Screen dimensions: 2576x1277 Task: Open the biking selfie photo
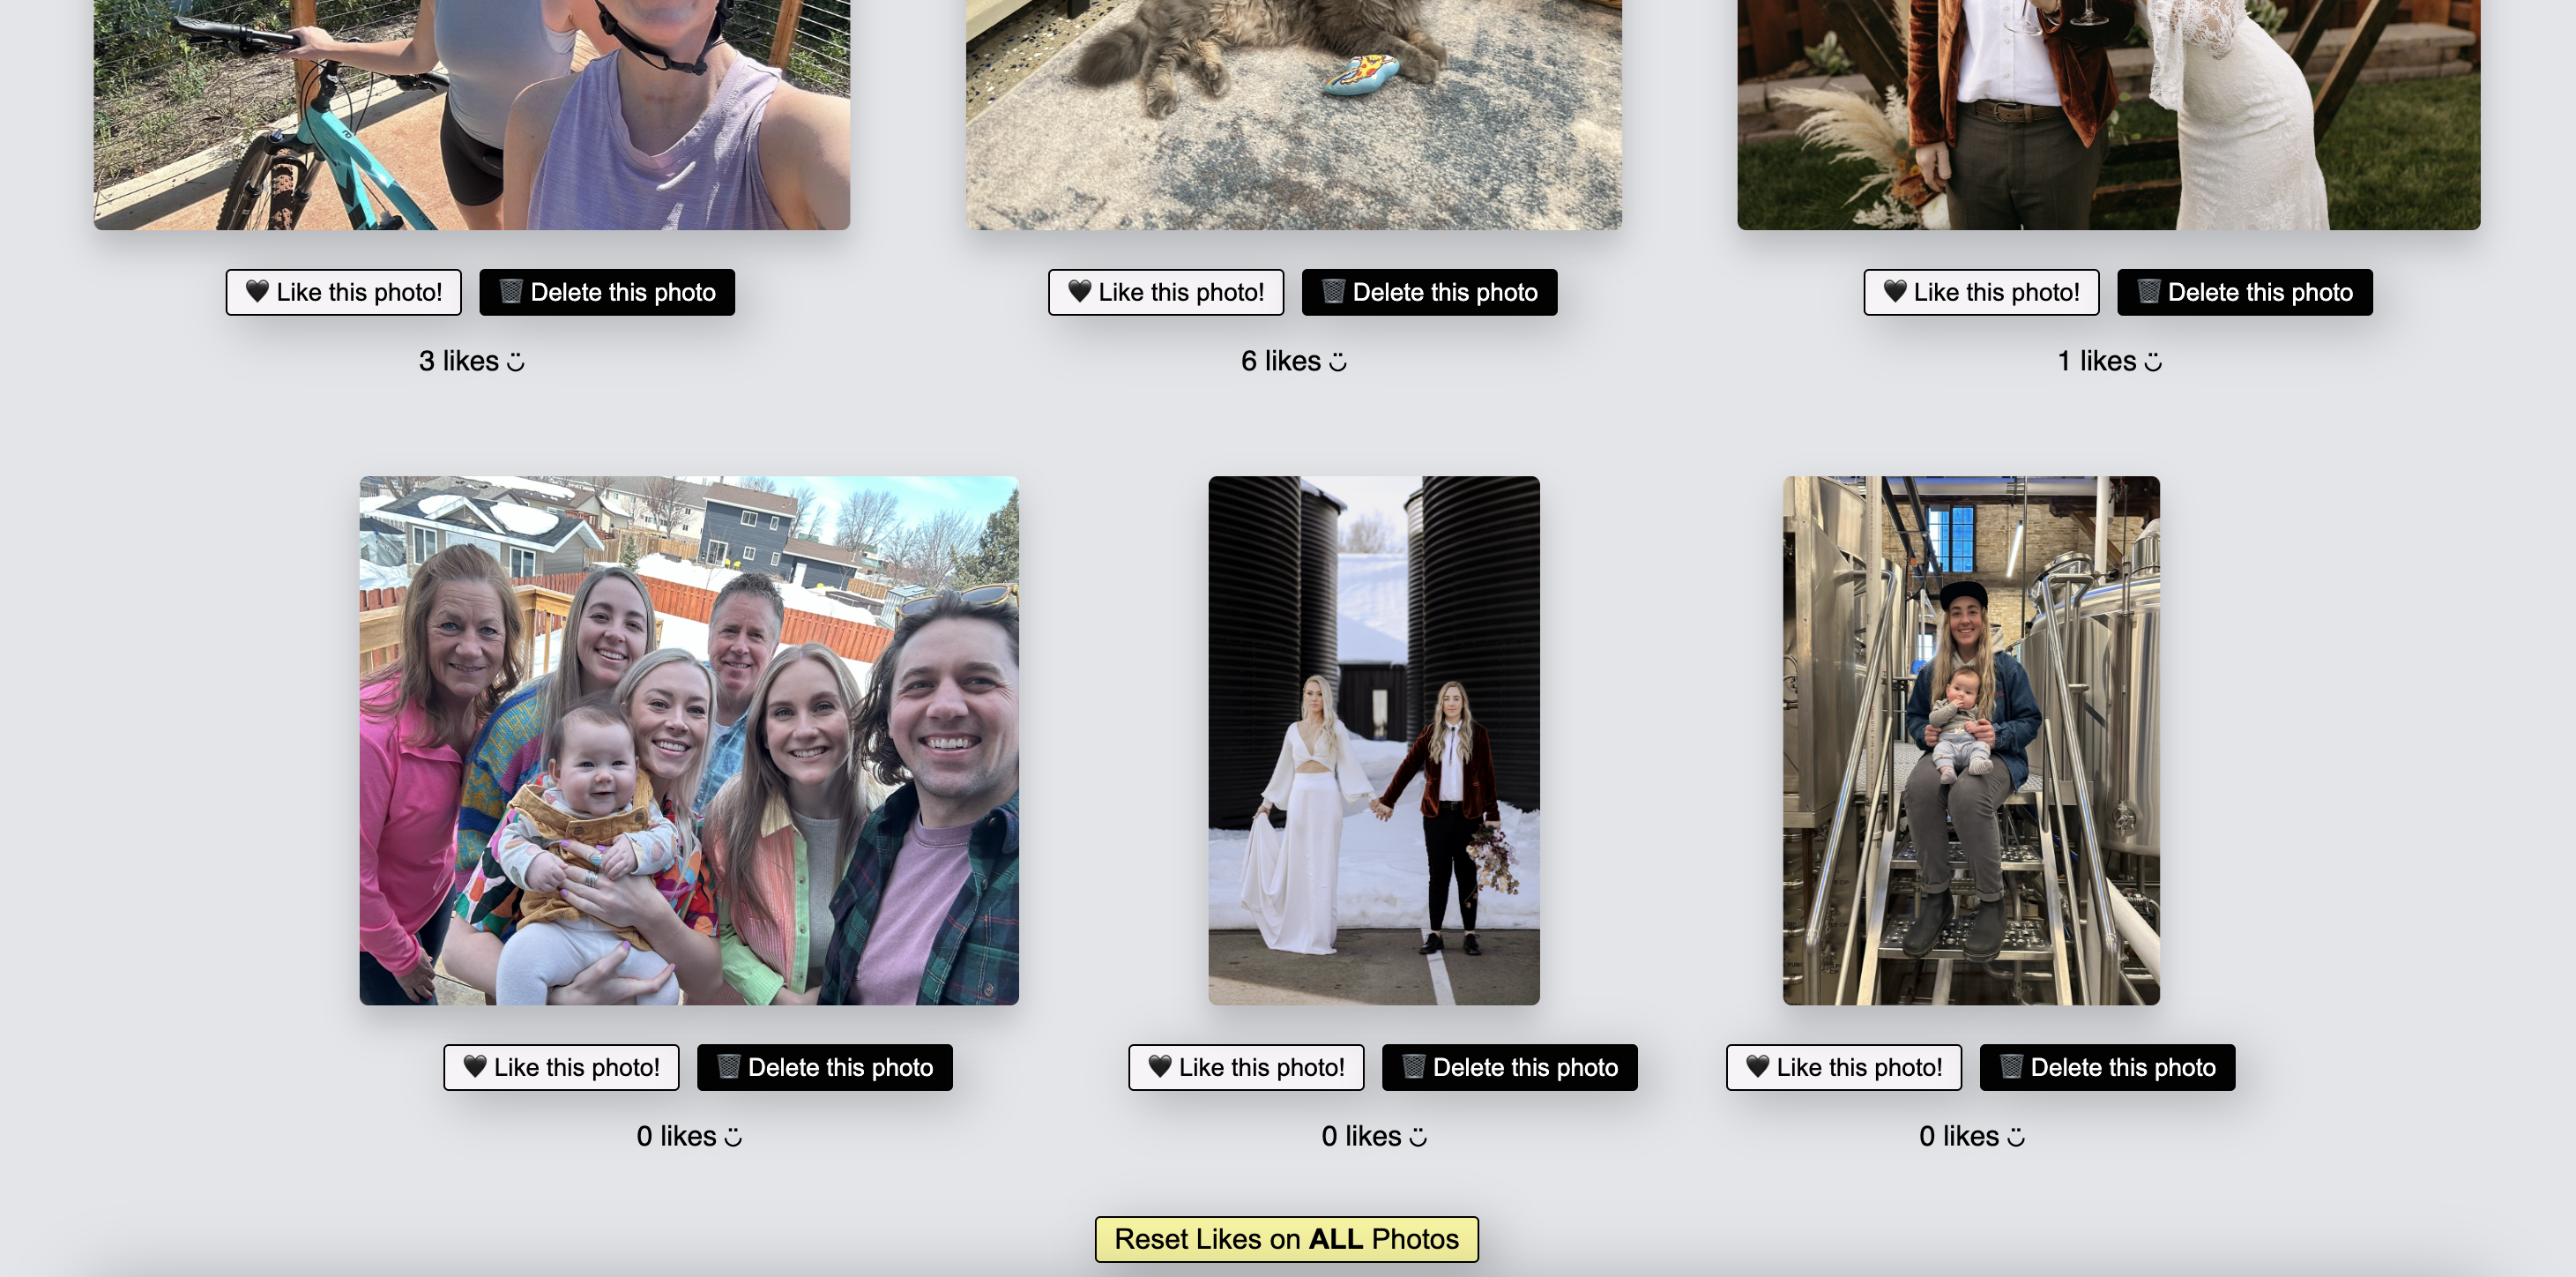tap(472, 115)
